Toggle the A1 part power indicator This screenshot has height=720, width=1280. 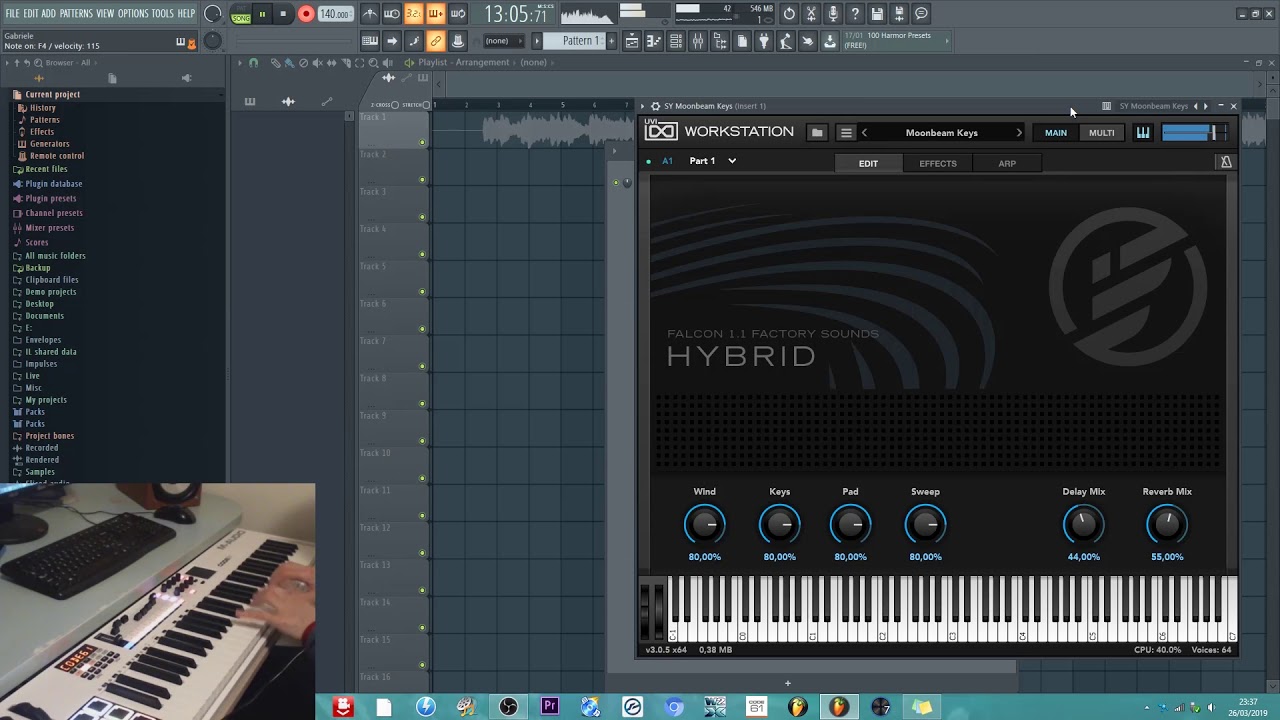click(x=648, y=161)
